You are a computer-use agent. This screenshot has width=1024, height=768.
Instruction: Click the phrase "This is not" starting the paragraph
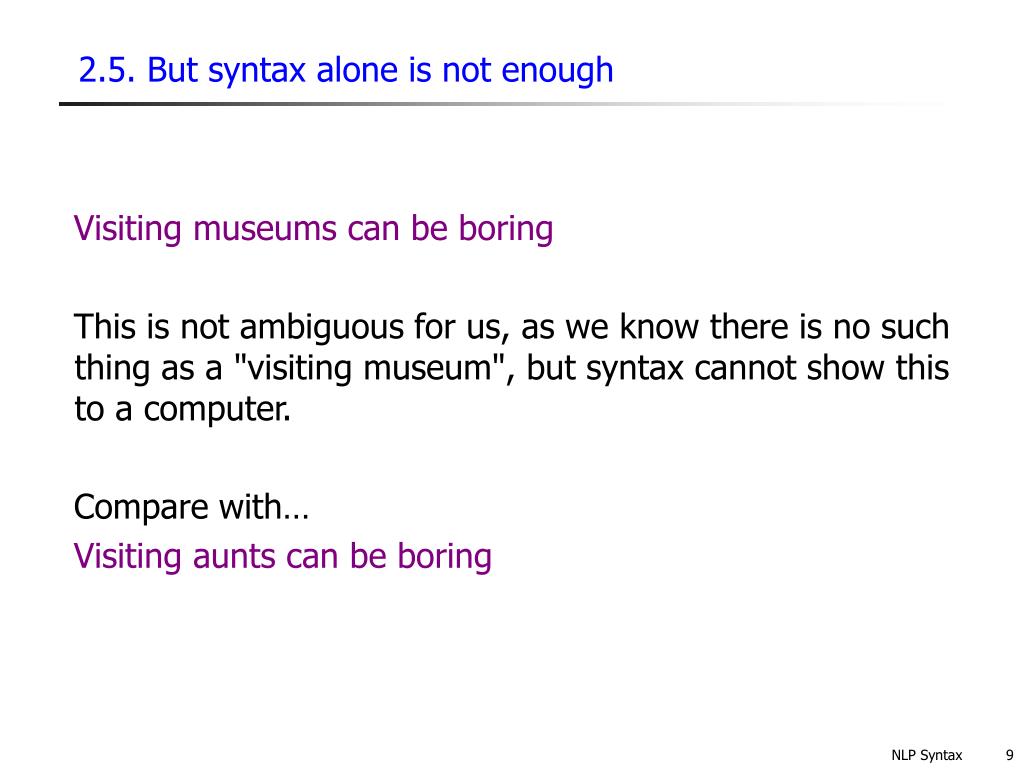click(x=152, y=327)
